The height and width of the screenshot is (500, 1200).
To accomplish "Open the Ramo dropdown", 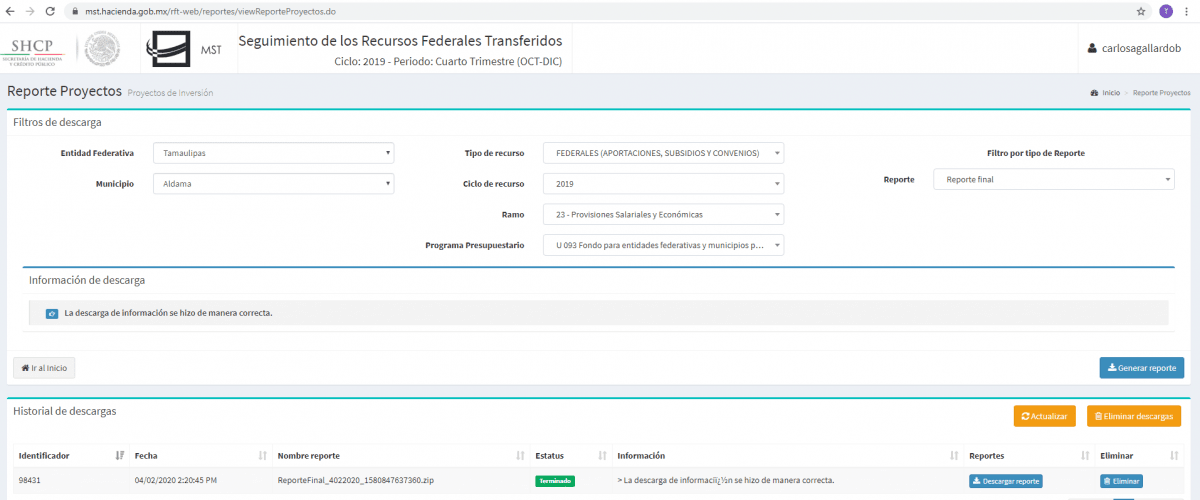I will click(663, 214).
